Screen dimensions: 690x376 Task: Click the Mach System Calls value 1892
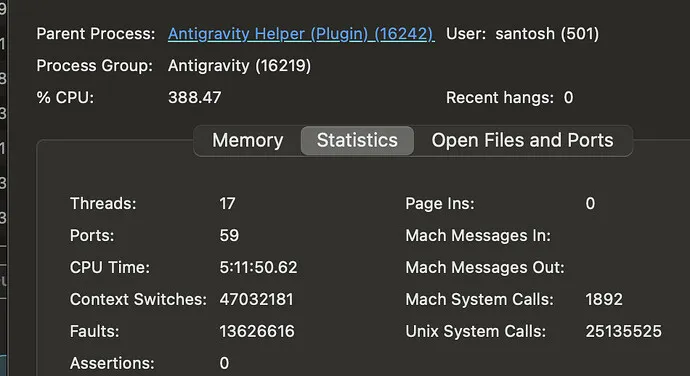pyautogui.click(x=604, y=299)
